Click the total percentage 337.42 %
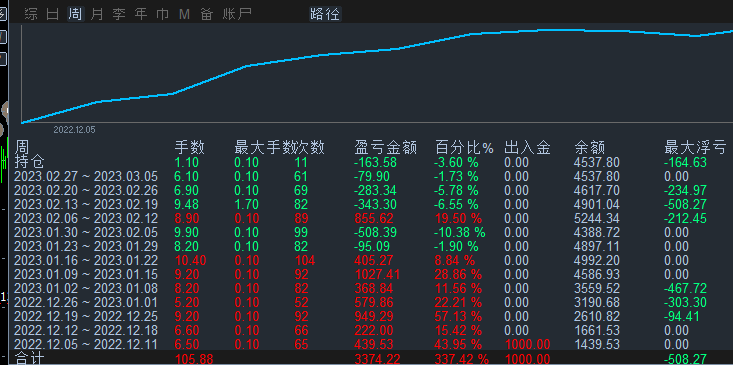 point(462,359)
